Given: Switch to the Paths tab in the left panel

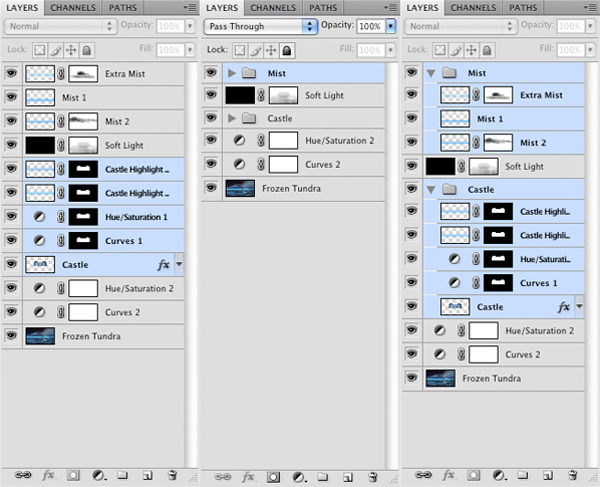Looking at the screenshot, I should (x=122, y=8).
